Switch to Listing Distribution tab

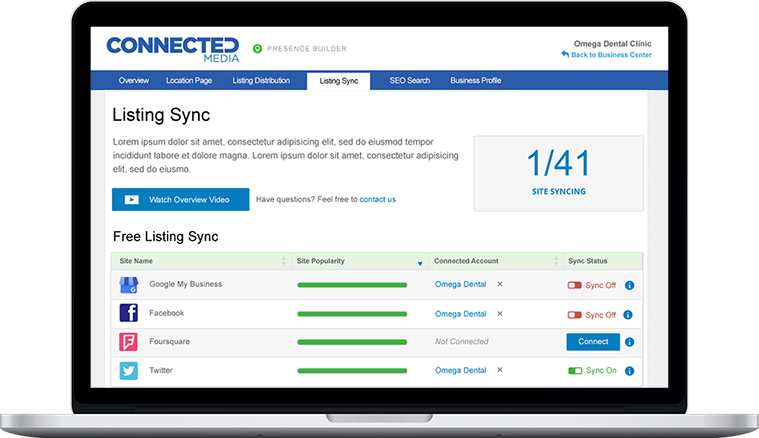coord(261,80)
